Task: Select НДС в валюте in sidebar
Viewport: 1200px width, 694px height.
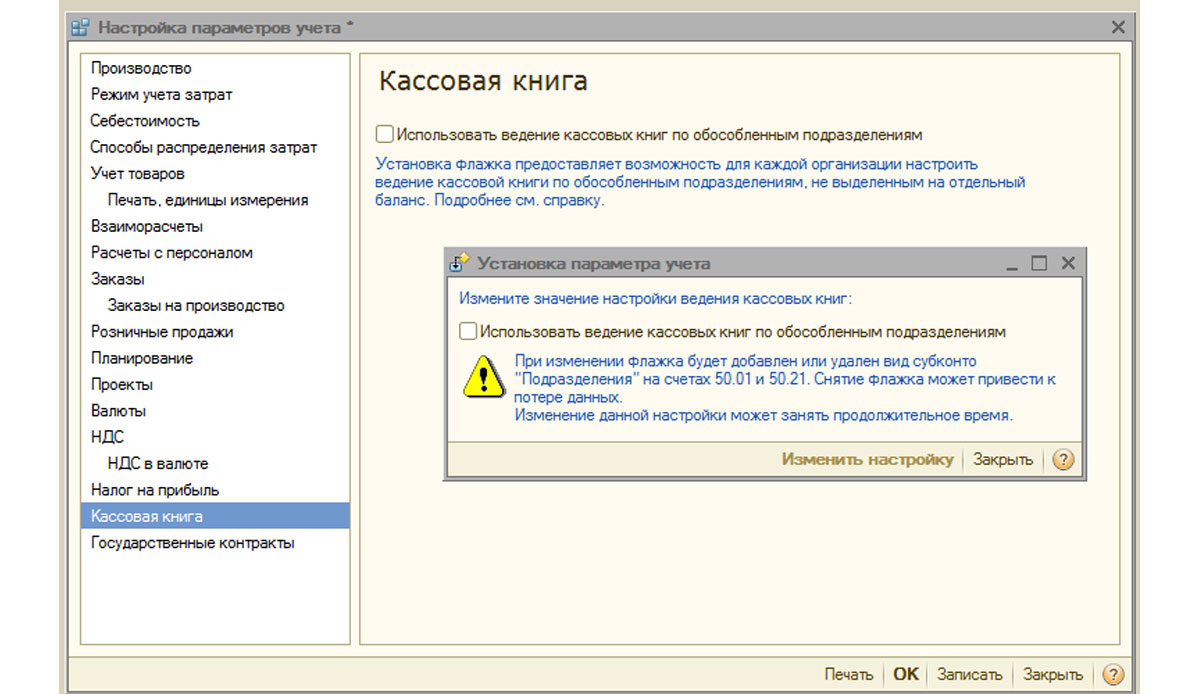Action: coord(158,463)
